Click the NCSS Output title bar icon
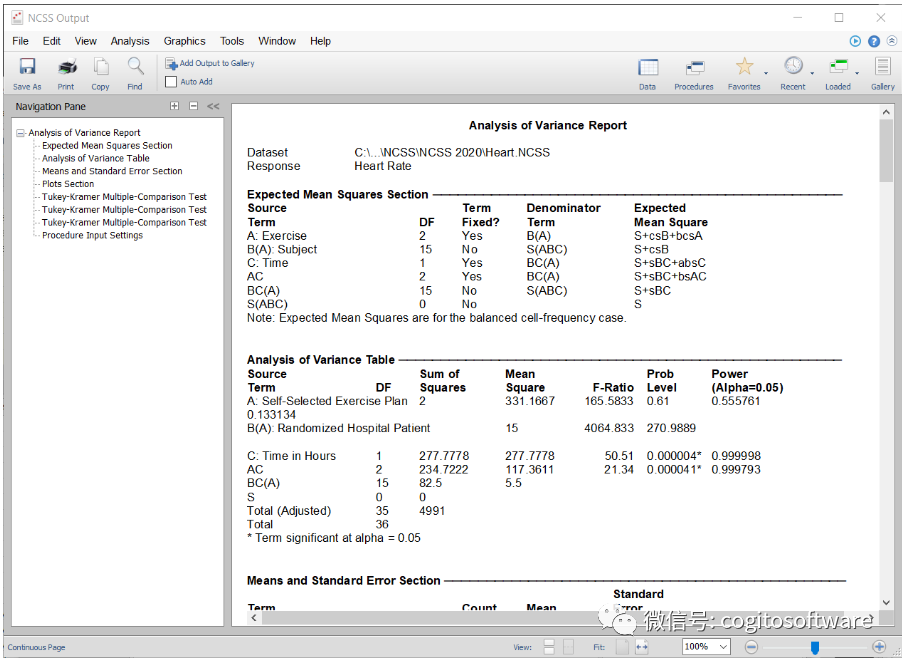The height and width of the screenshot is (663, 902). coord(17,18)
